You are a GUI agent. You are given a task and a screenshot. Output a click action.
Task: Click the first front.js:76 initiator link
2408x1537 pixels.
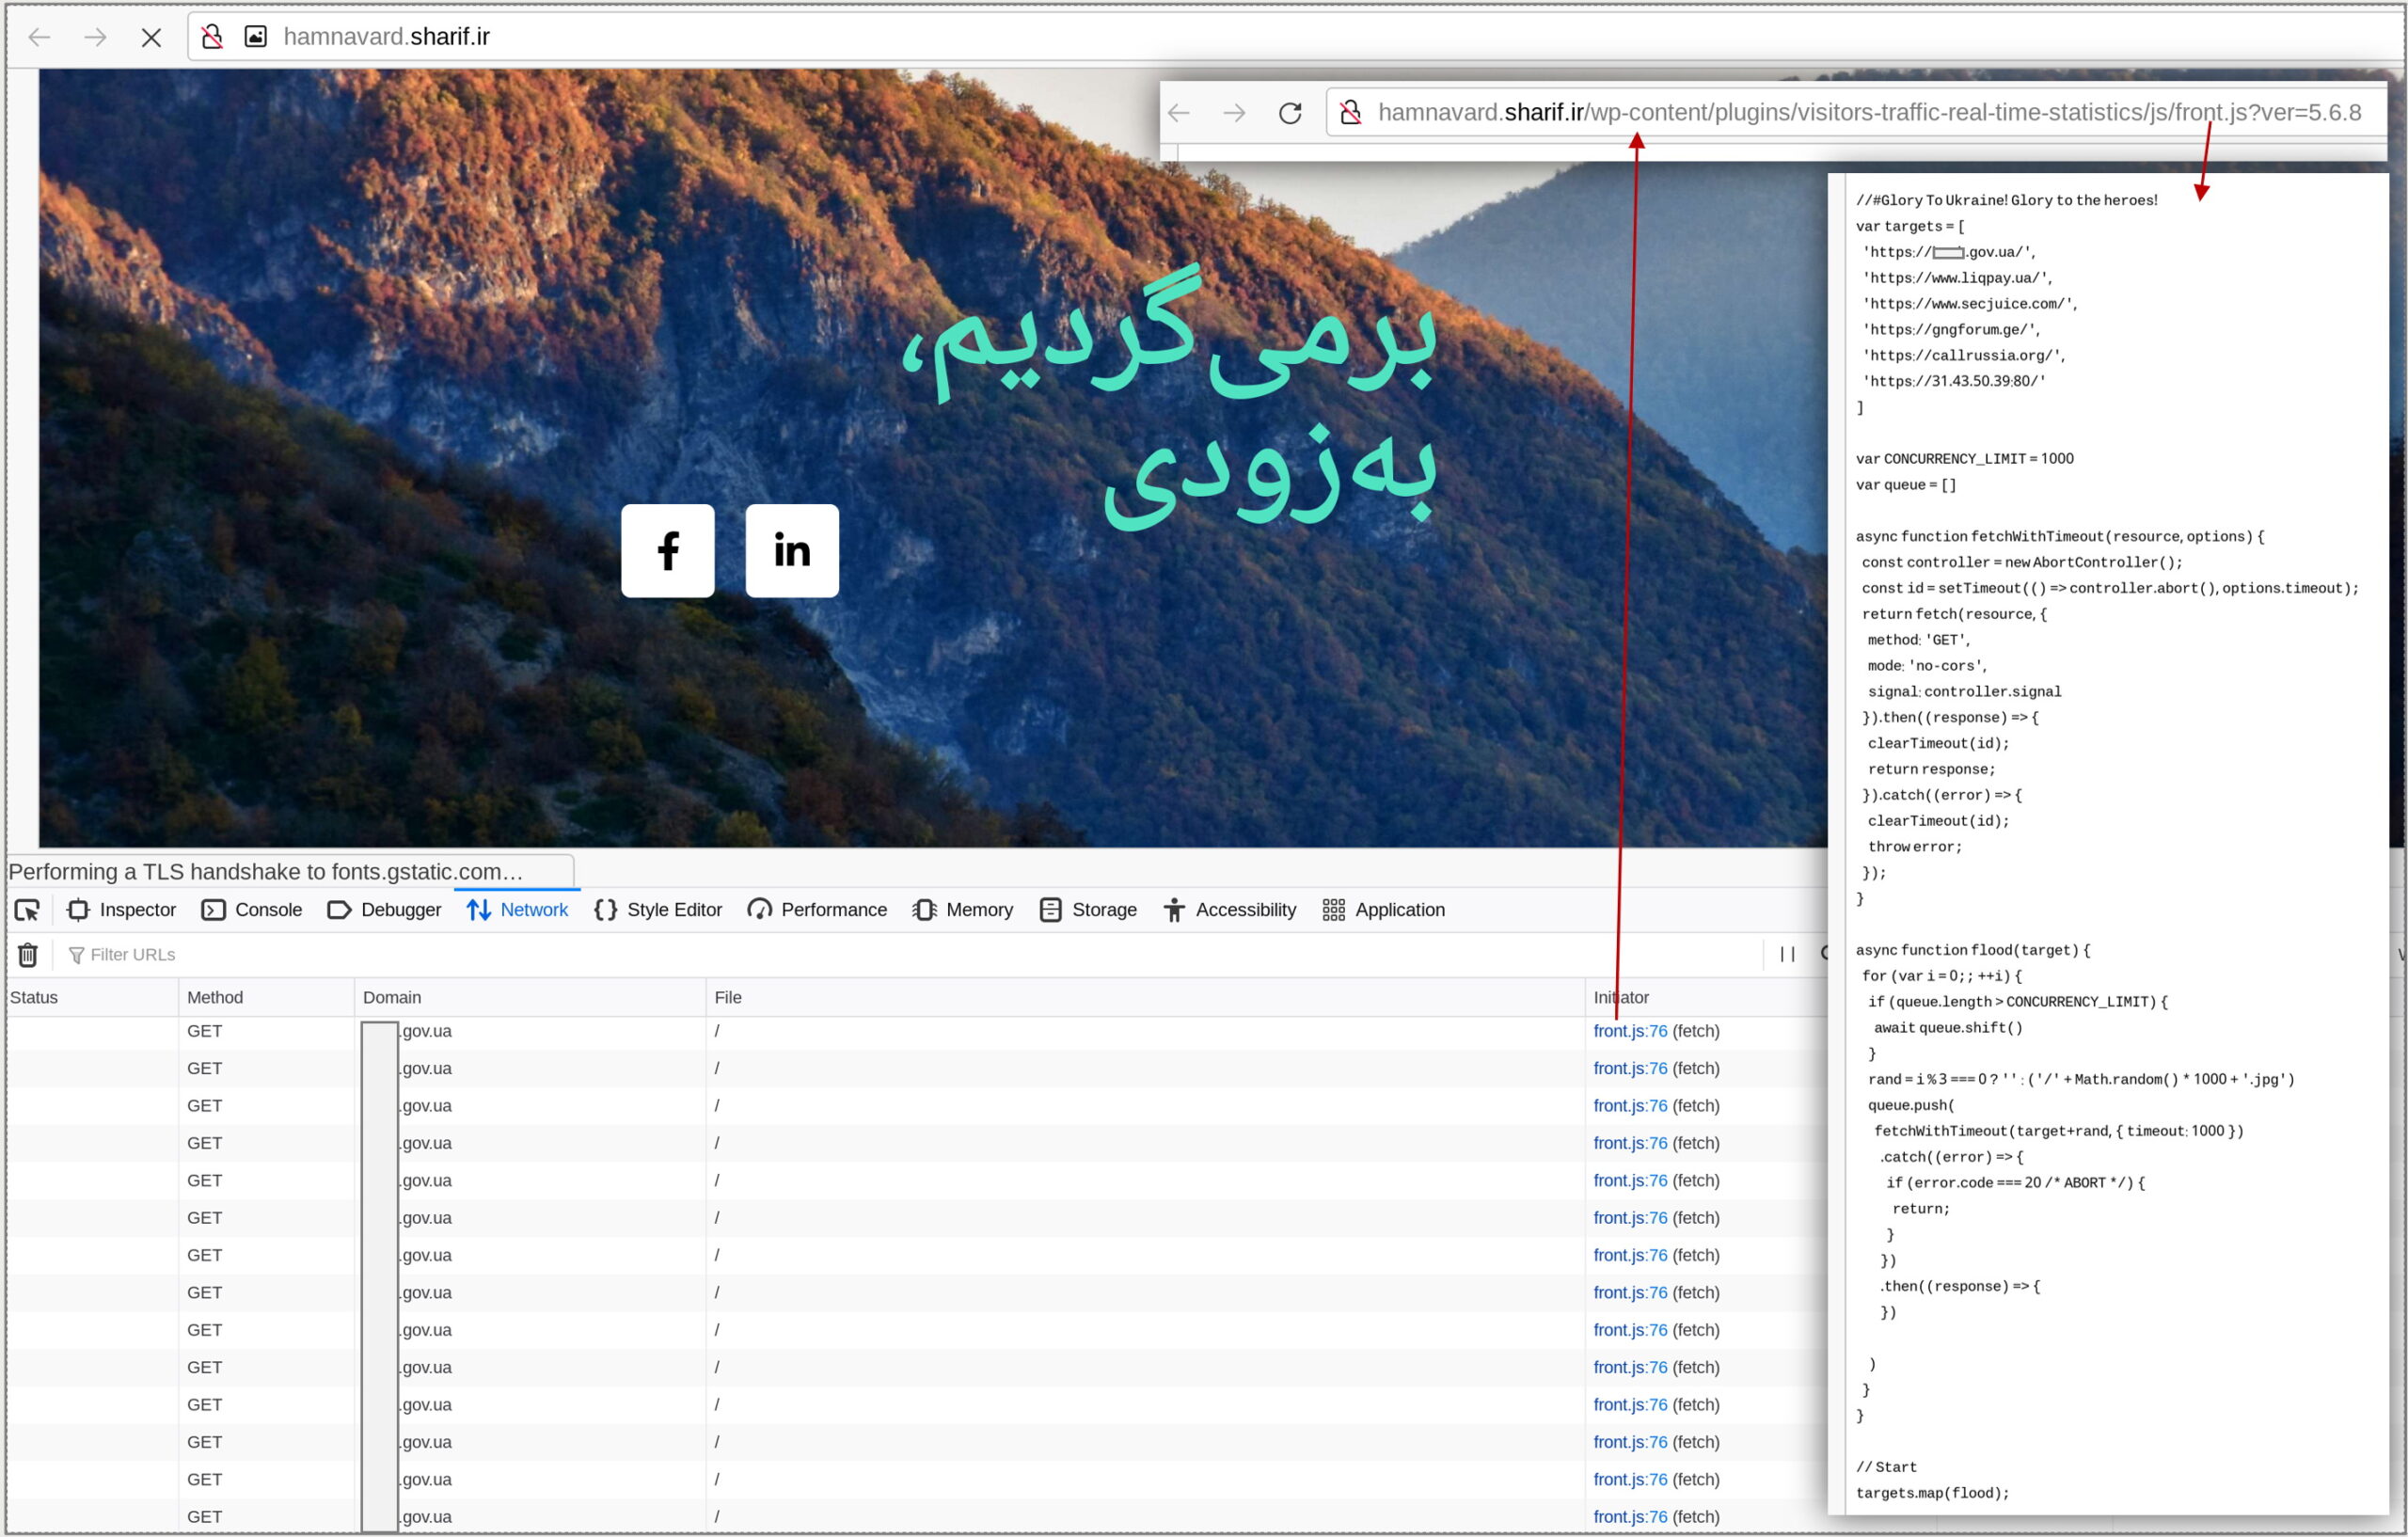[x=1630, y=1031]
